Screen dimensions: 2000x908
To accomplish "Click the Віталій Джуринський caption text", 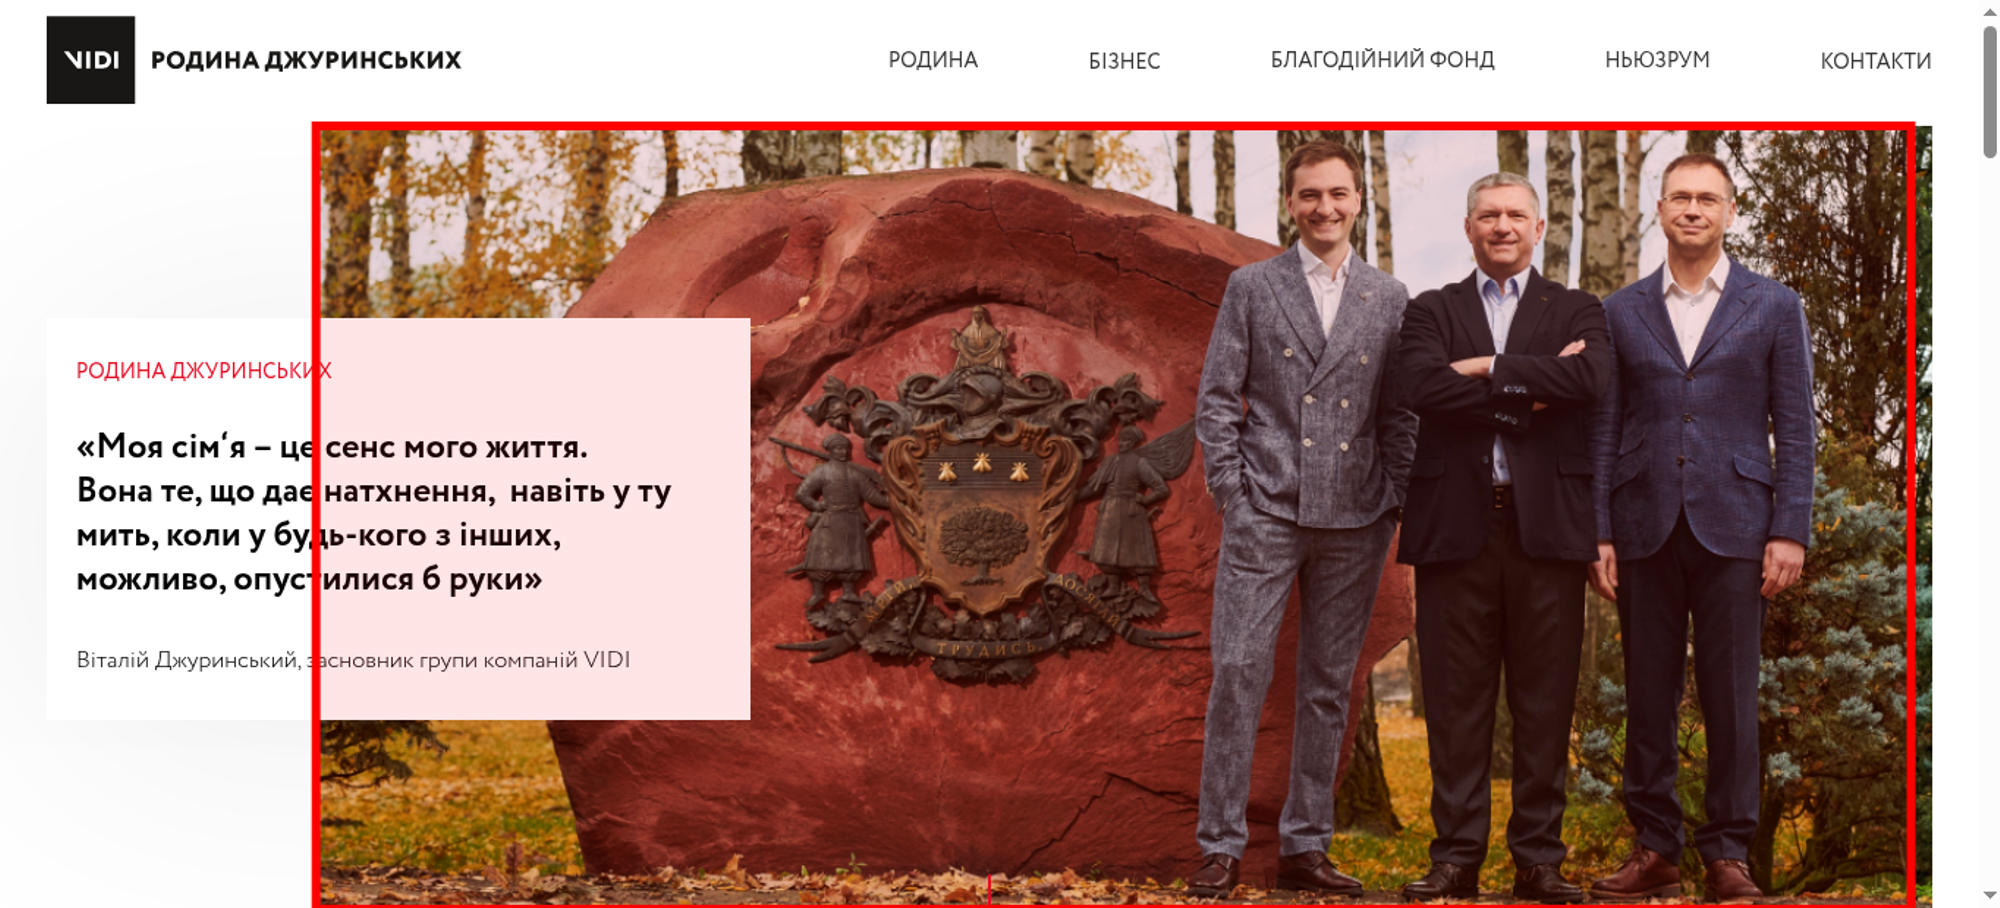I will tap(353, 660).
